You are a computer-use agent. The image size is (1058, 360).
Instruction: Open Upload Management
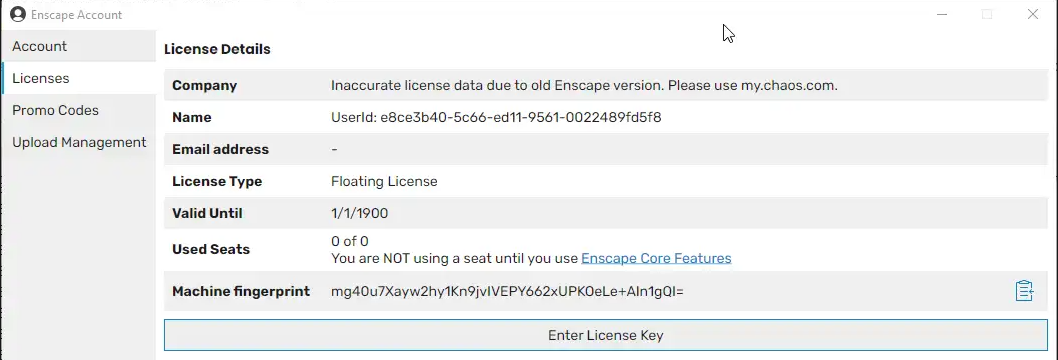point(78,142)
